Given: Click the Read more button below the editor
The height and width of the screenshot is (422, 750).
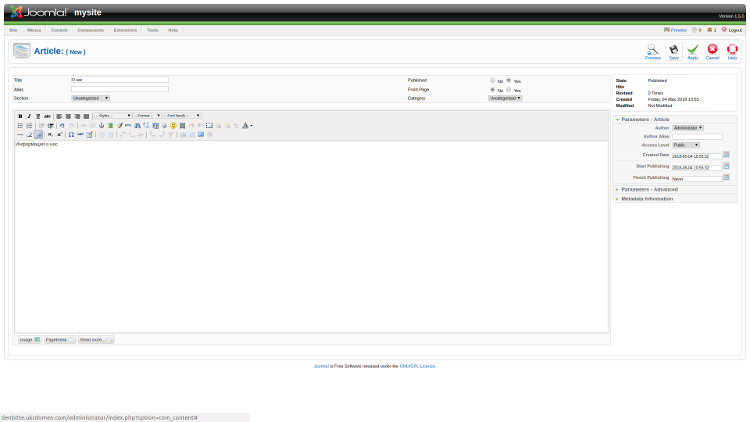Looking at the screenshot, I should click(96, 340).
